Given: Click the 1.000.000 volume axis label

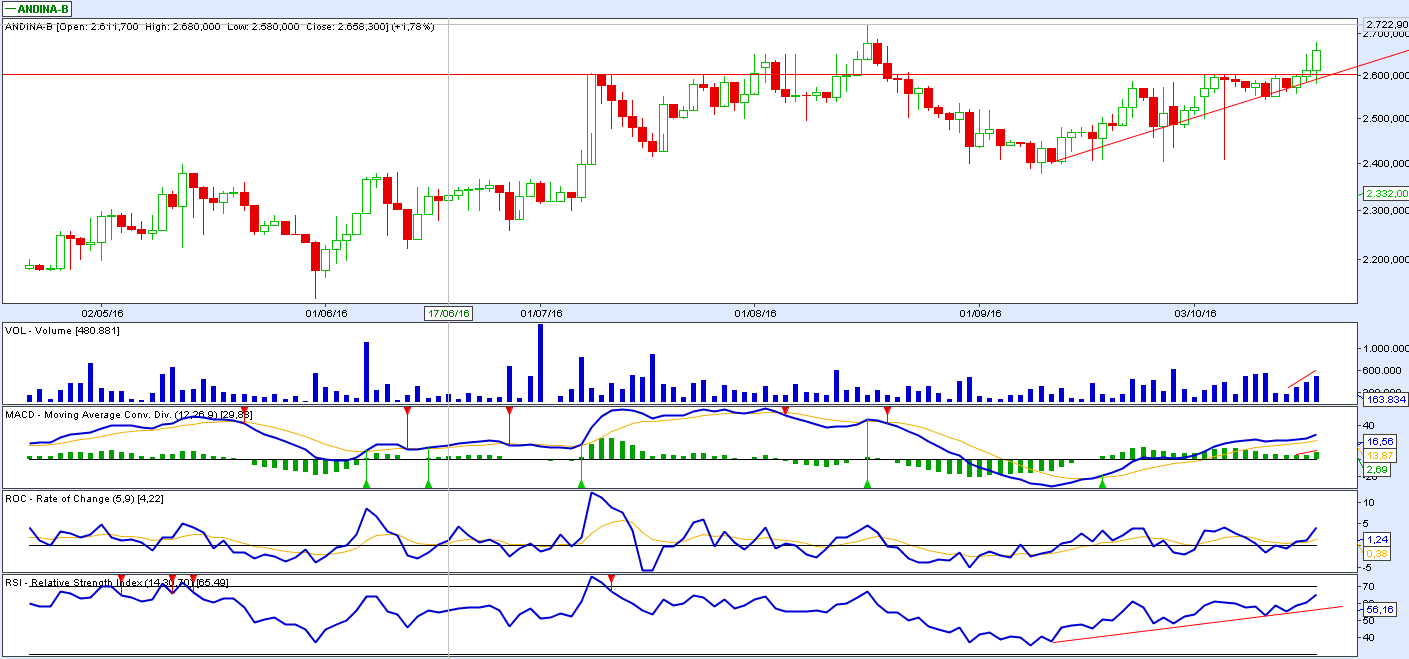Looking at the screenshot, I should tap(1386, 349).
